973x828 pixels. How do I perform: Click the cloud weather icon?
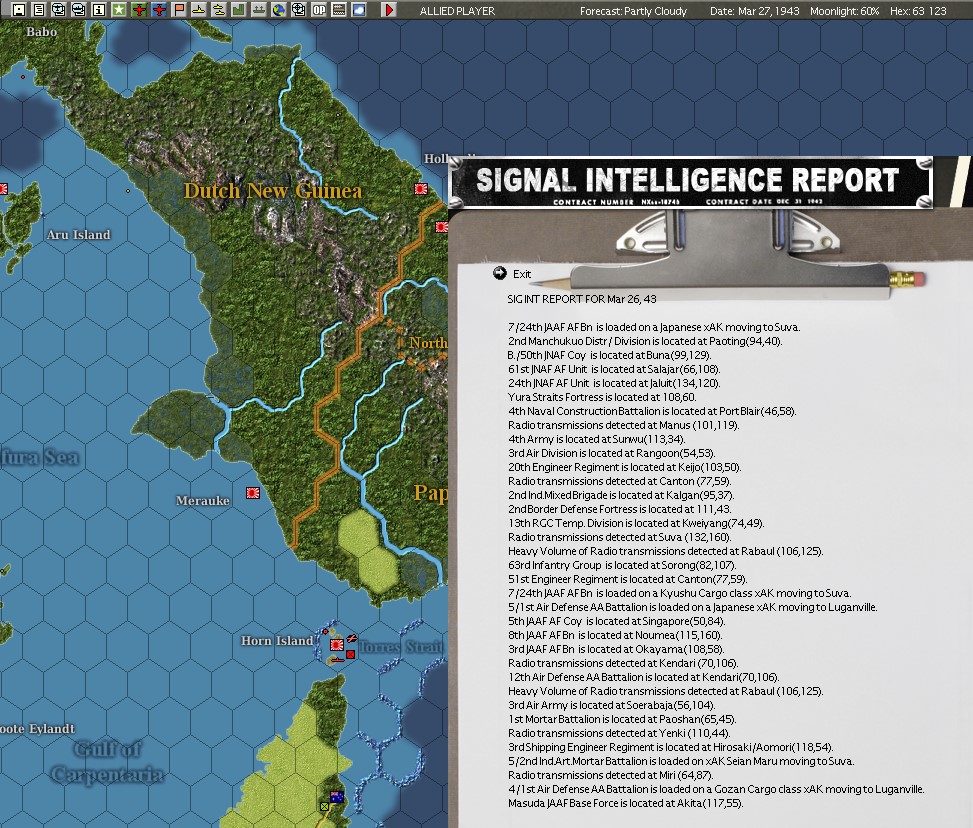coord(359,9)
